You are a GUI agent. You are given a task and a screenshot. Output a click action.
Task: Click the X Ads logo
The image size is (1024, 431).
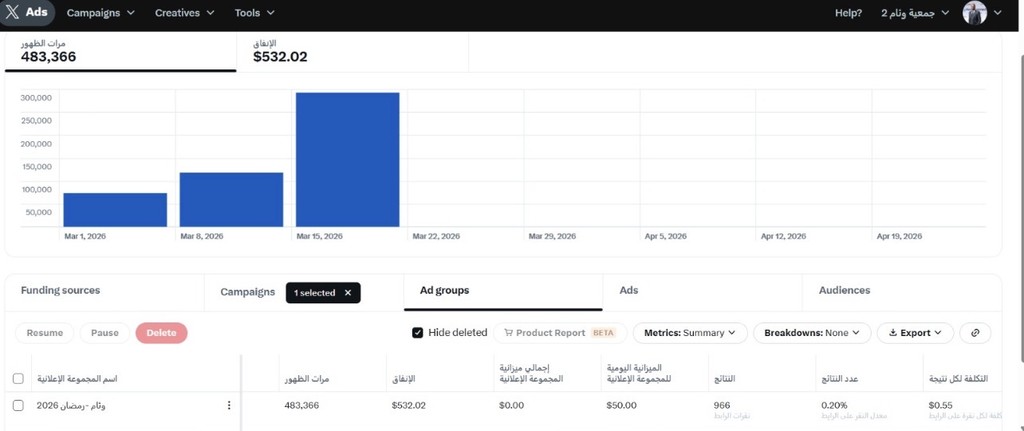pos(27,13)
